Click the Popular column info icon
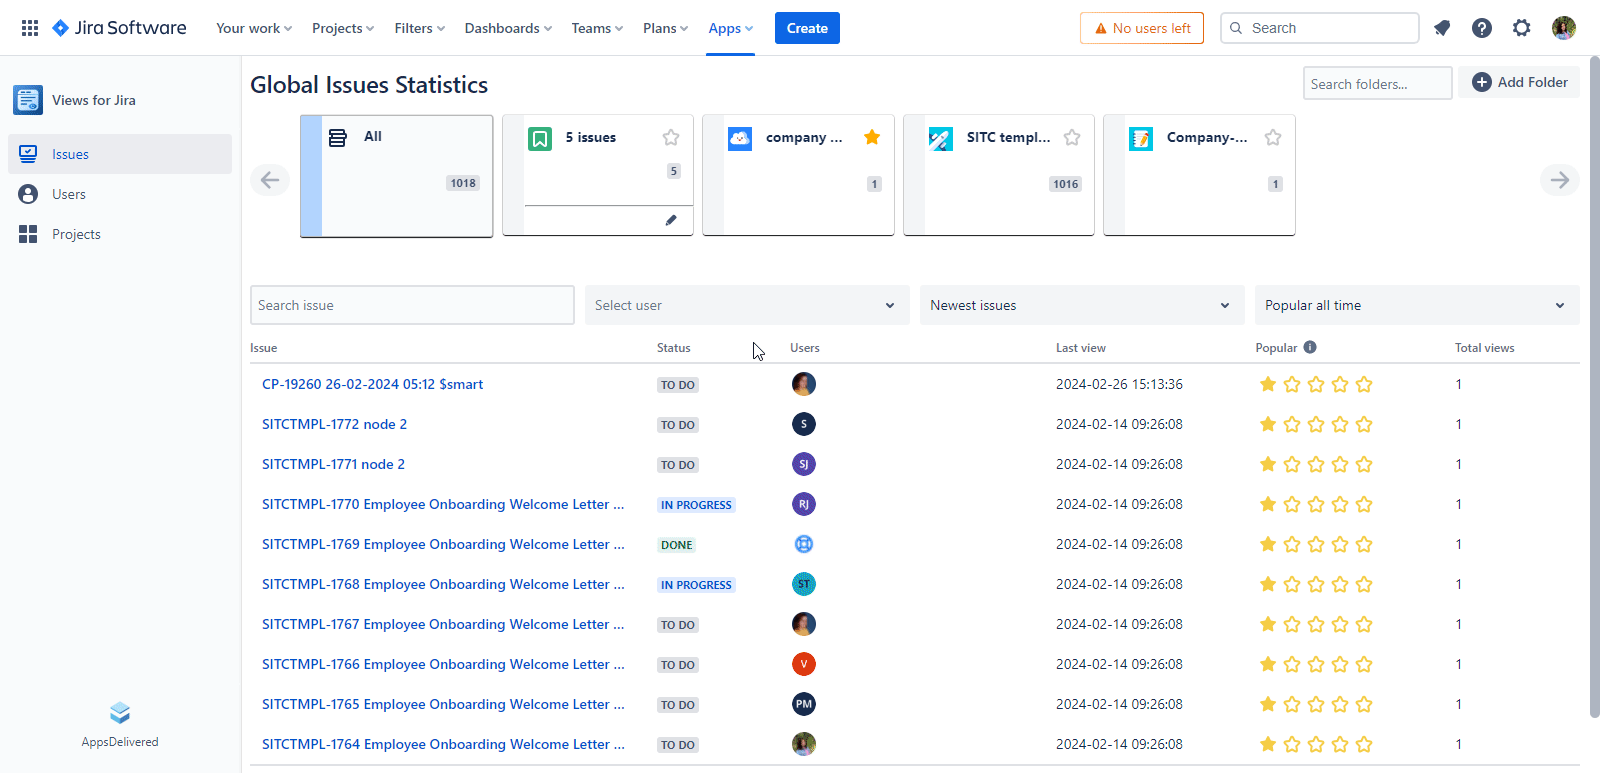Screen dimensions: 1600x773 pyautogui.click(x=1310, y=347)
